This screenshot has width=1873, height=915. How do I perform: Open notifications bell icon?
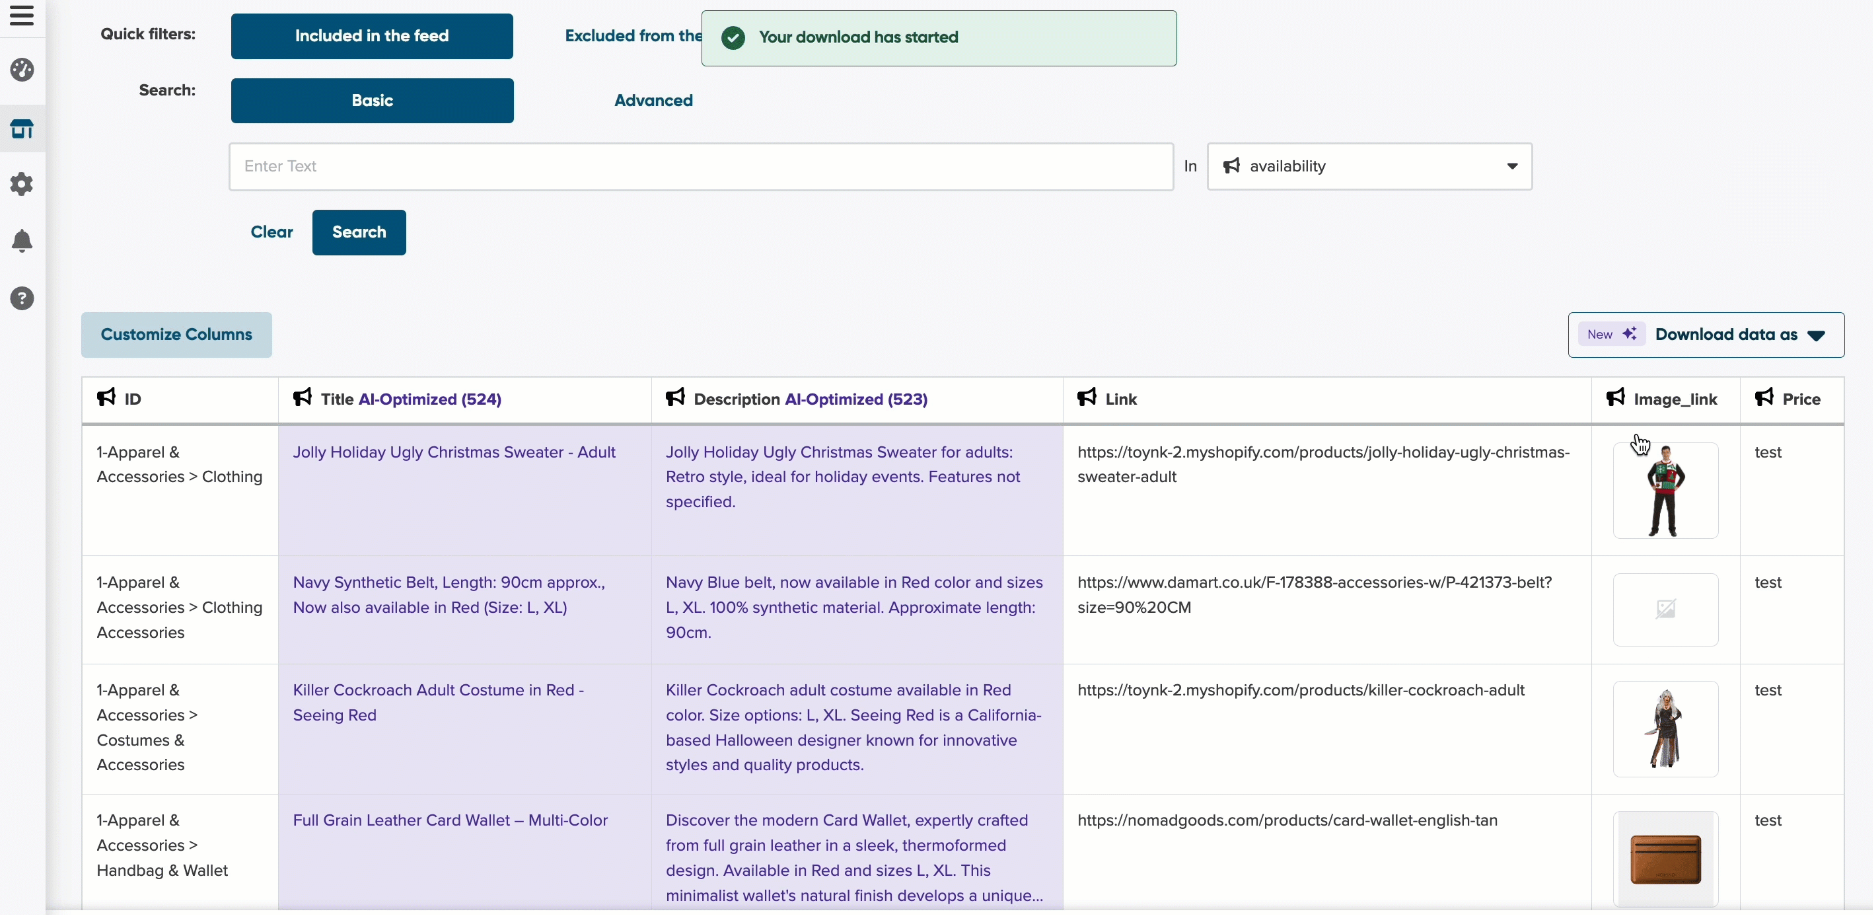pyautogui.click(x=22, y=241)
